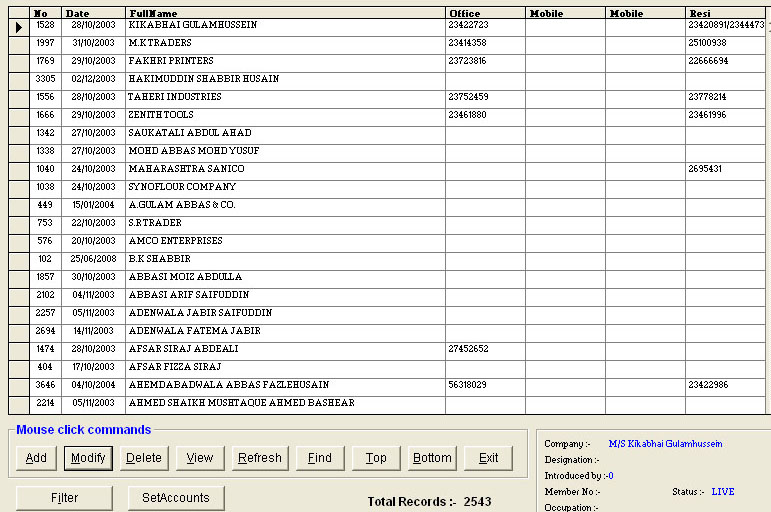771x512 pixels.
Task: Jump to Top record
Action: point(376,458)
